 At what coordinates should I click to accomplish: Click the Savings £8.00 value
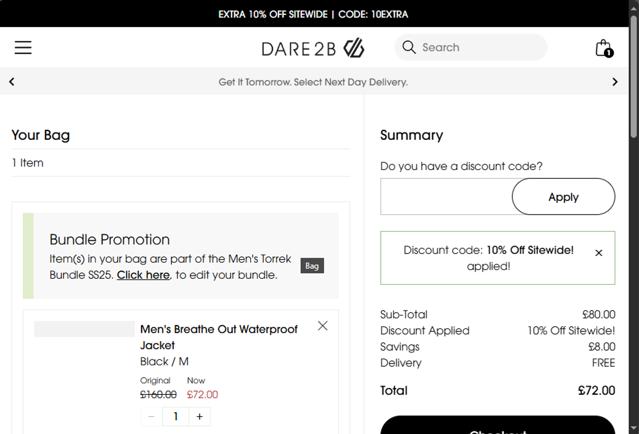tap(602, 347)
